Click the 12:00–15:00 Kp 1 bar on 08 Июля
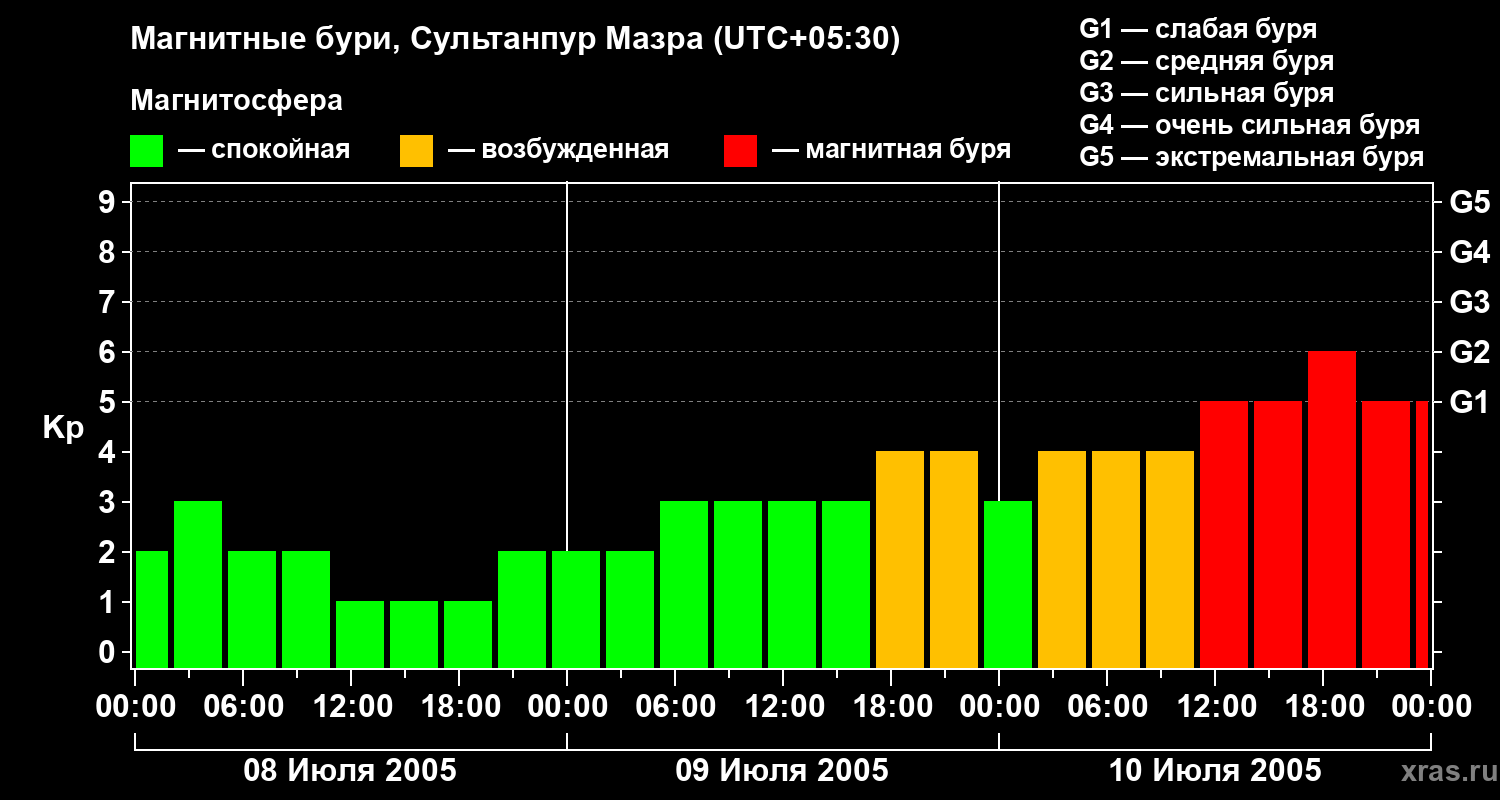Viewport: 1500px width, 800px height. [360, 635]
